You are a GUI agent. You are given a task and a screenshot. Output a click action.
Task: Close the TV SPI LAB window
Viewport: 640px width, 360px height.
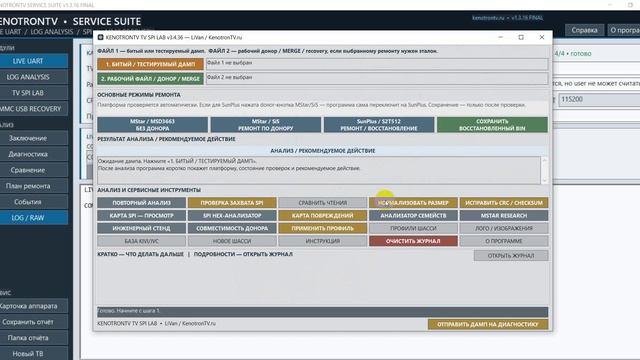point(542,37)
